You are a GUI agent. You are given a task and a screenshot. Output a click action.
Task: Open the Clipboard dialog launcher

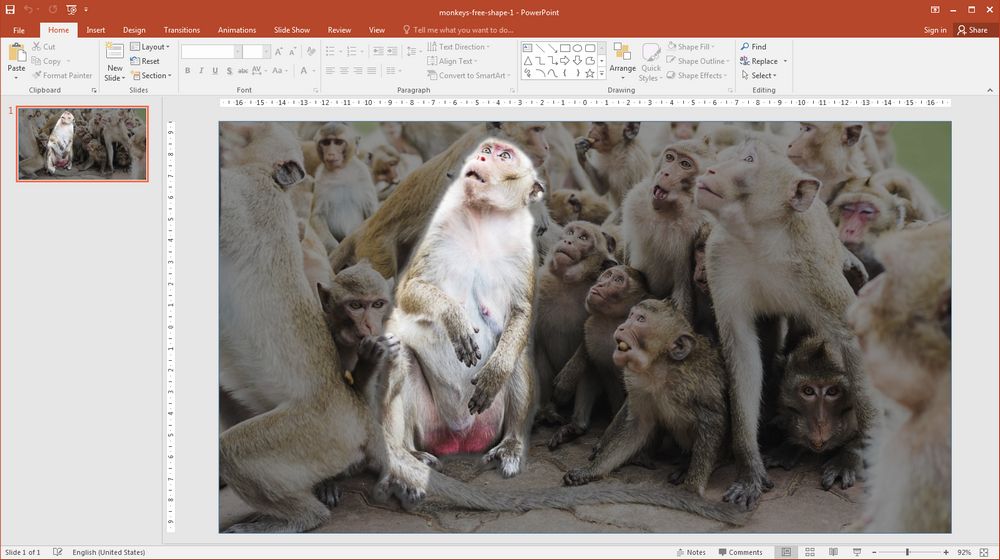click(94, 91)
